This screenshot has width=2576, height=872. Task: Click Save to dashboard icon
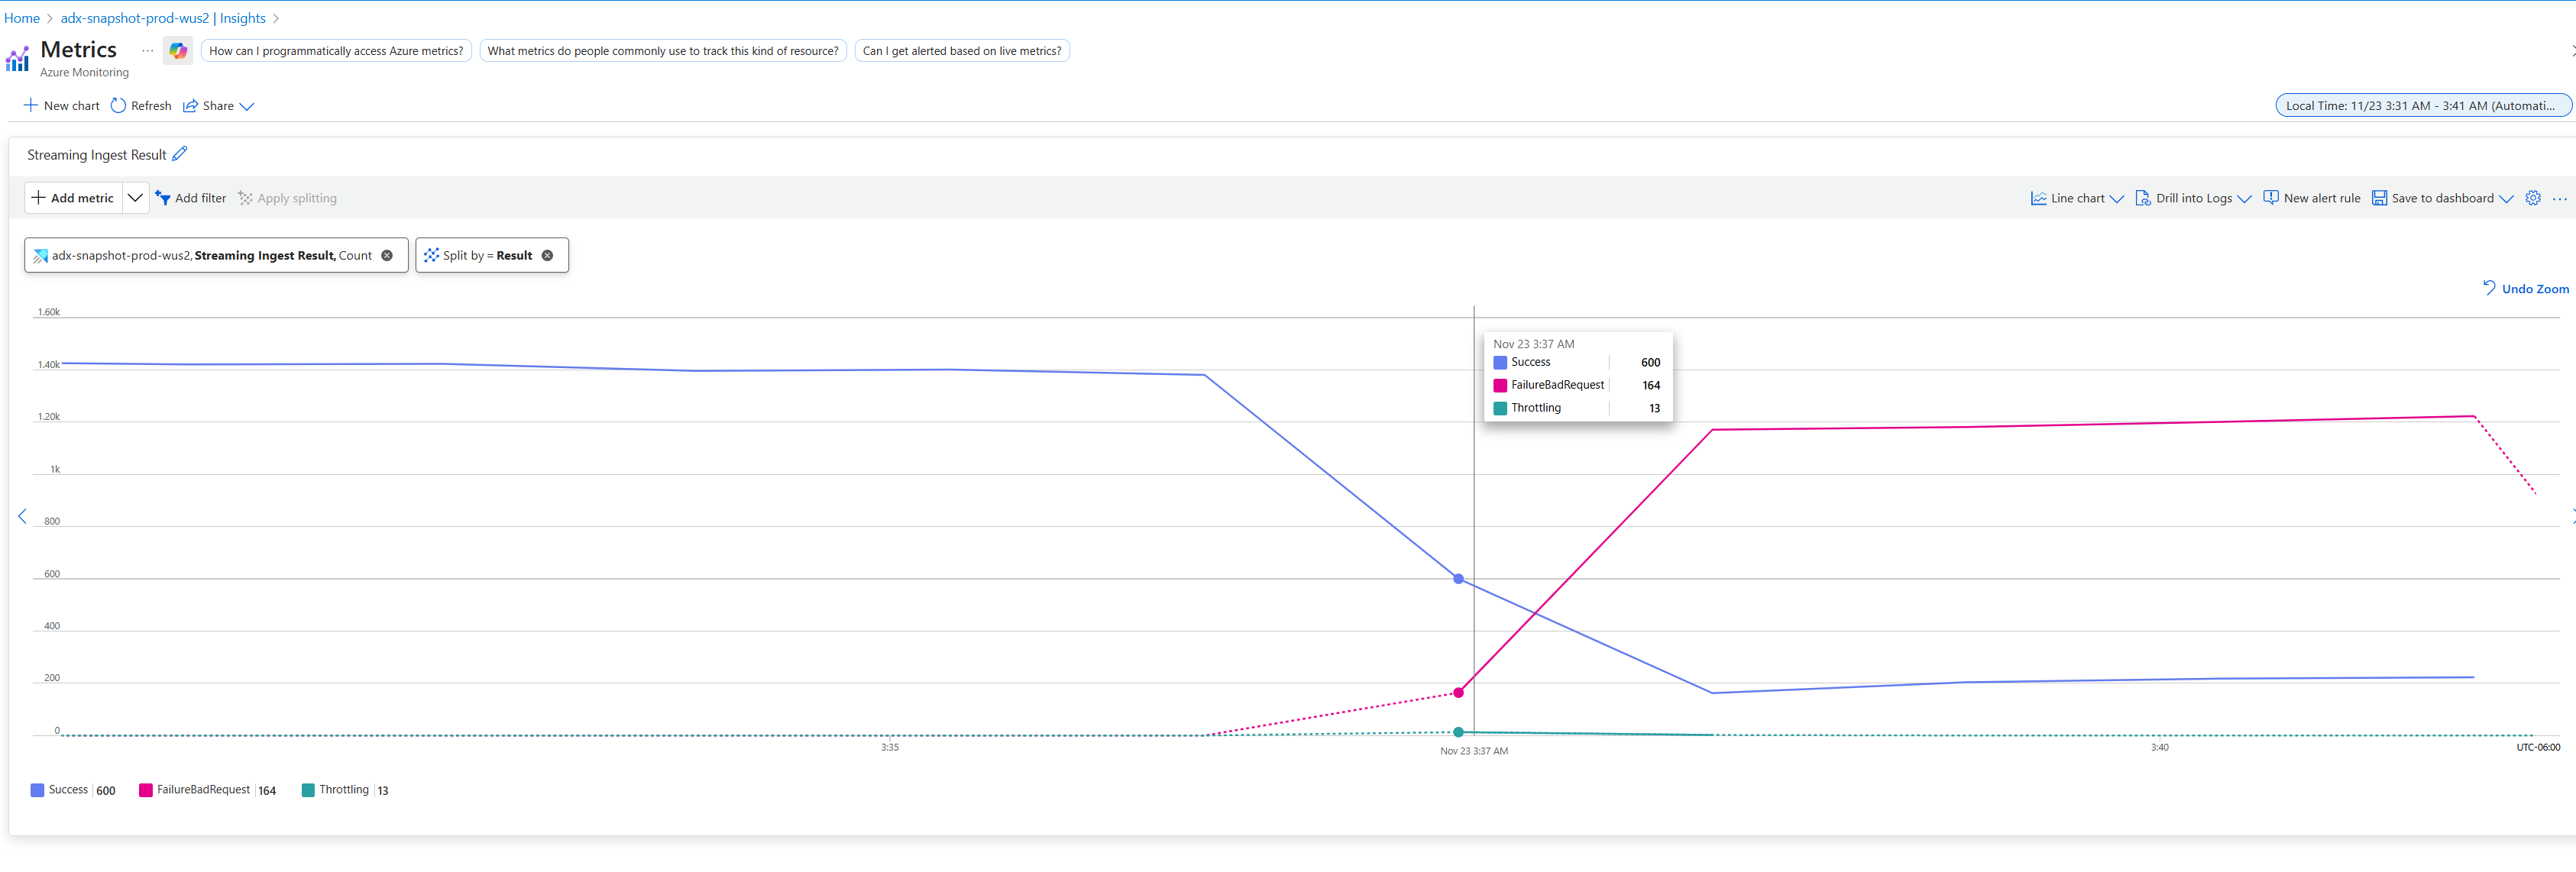(x=2379, y=198)
